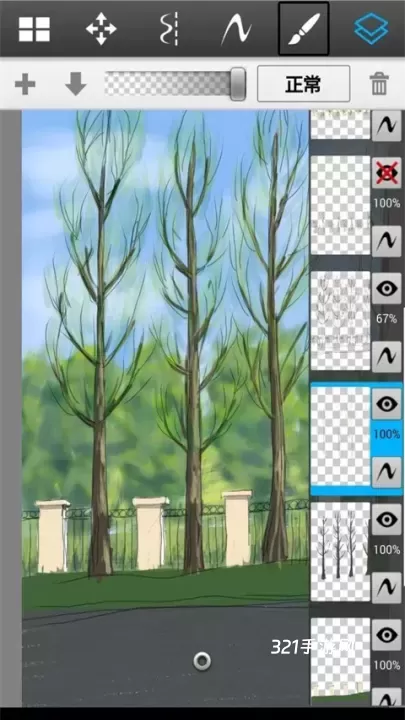Delete the layer using the trash icon
The height and width of the screenshot is (720, 405).
click(x=379, y=84)
